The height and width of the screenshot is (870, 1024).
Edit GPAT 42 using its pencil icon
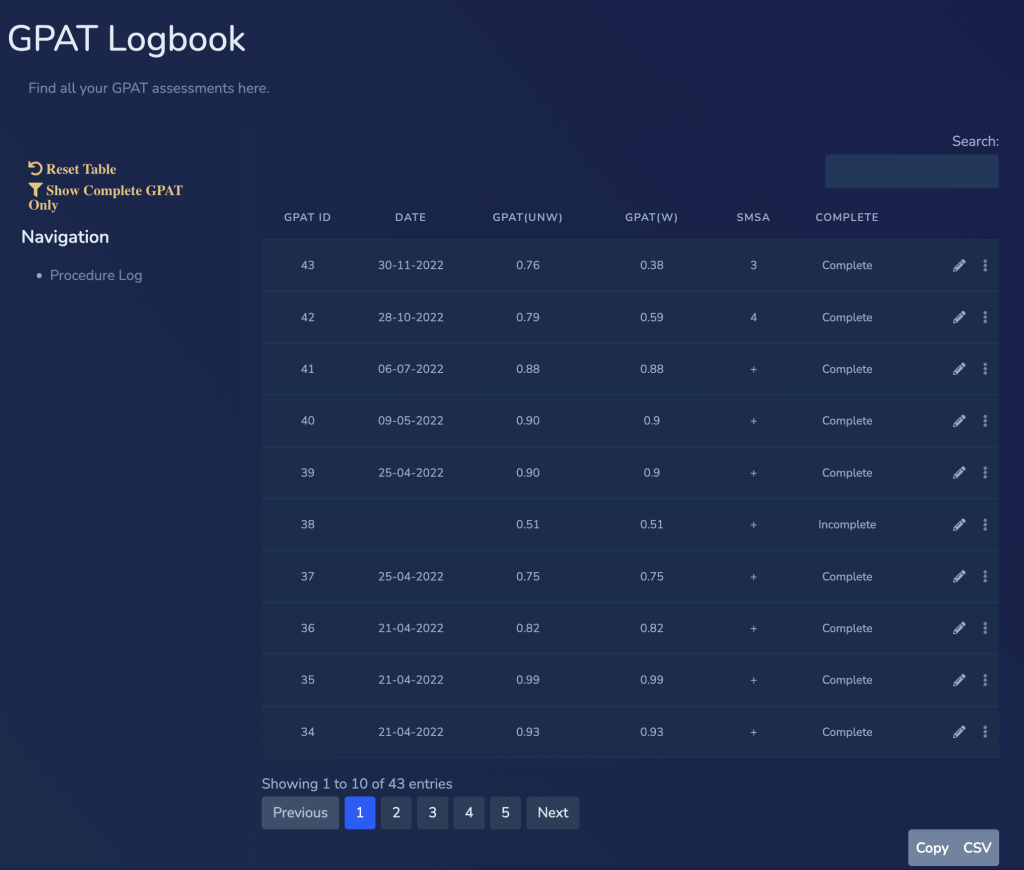pos(959,317)
